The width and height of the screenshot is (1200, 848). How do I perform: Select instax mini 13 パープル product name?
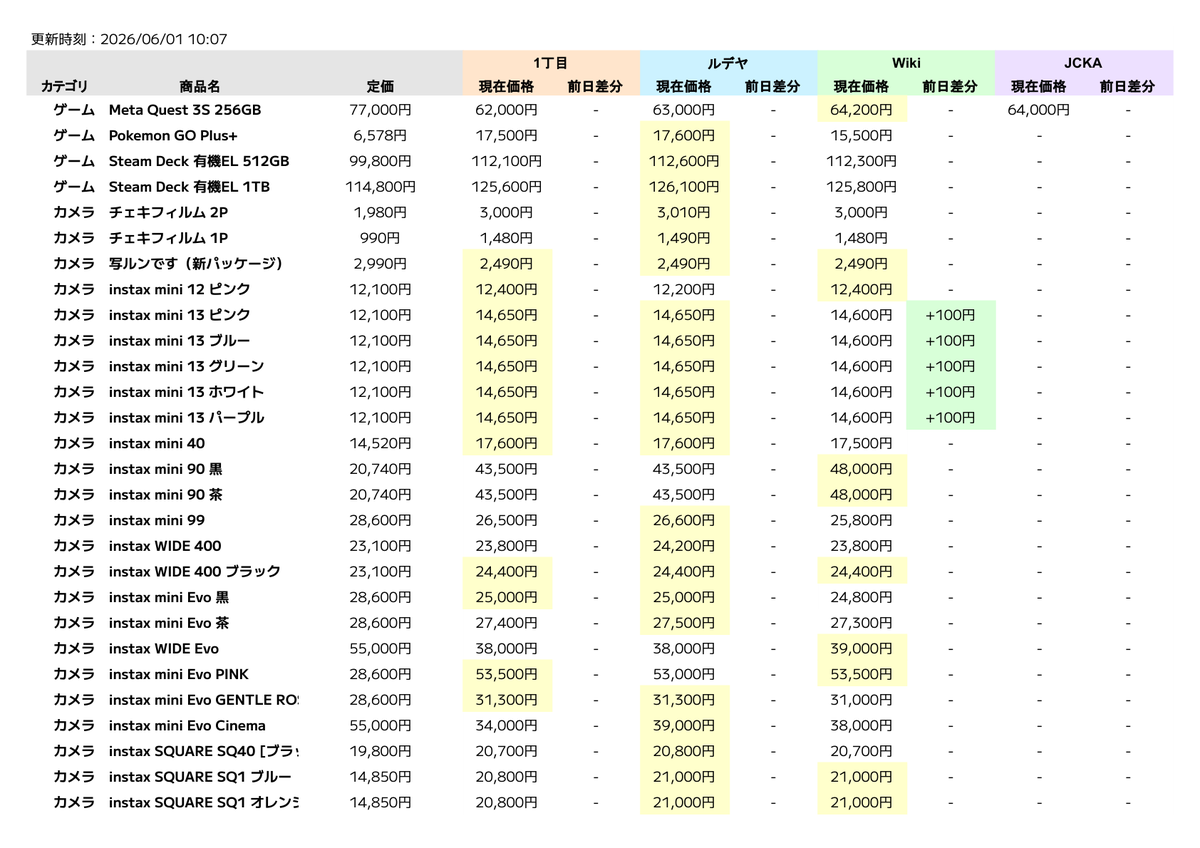[x=187, y=417]
